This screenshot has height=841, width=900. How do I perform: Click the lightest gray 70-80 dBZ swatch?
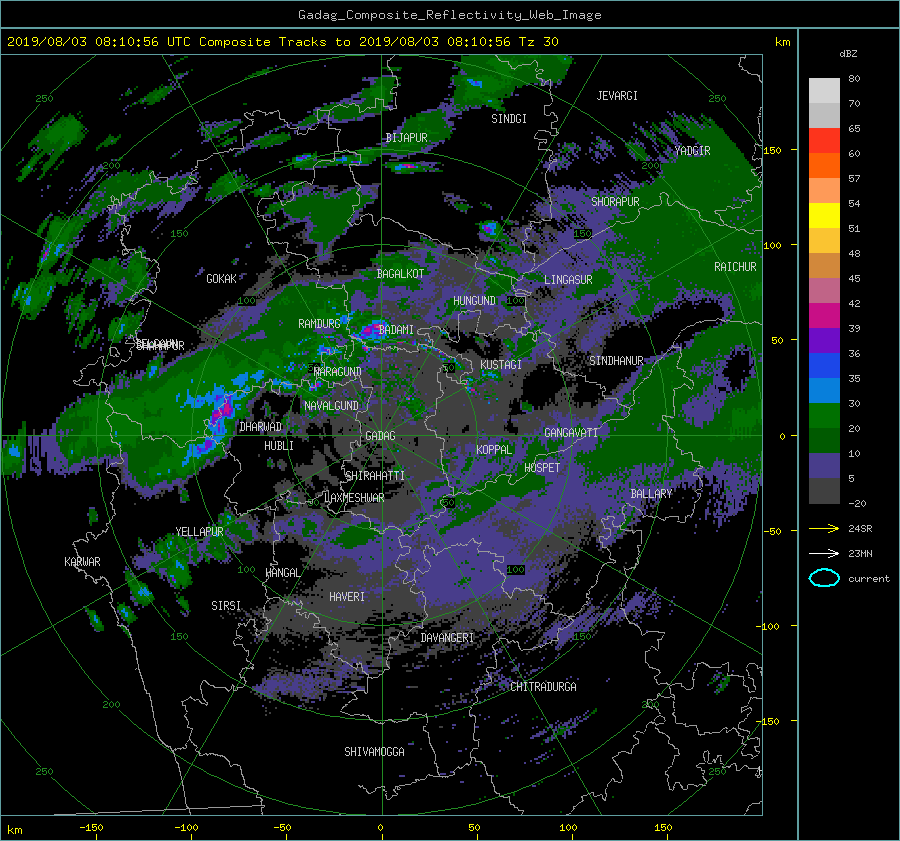824,91
